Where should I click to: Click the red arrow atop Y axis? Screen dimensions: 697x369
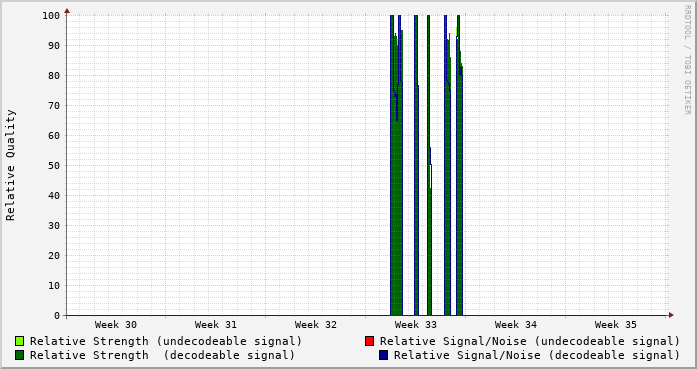click(67, 11)
